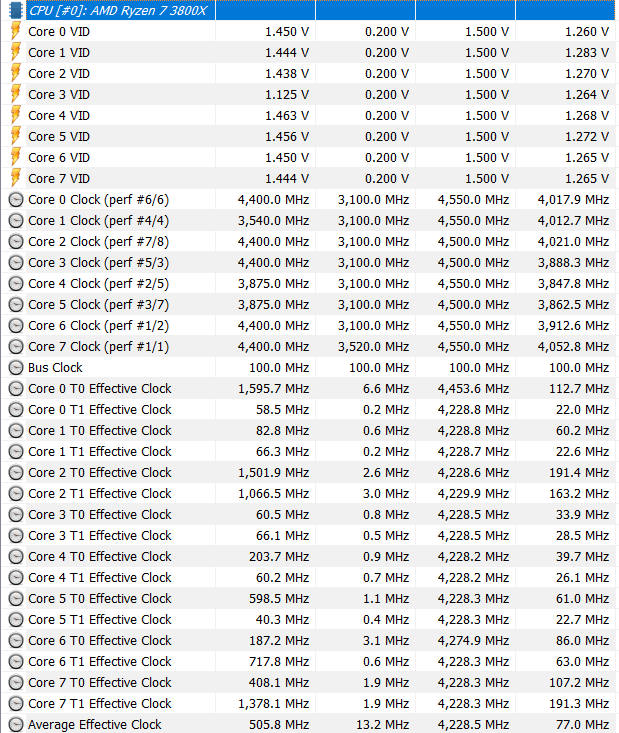Click the clock icon for Core 7 Clock row
Viewport: 619px width, 733px height.
(16, 346)
